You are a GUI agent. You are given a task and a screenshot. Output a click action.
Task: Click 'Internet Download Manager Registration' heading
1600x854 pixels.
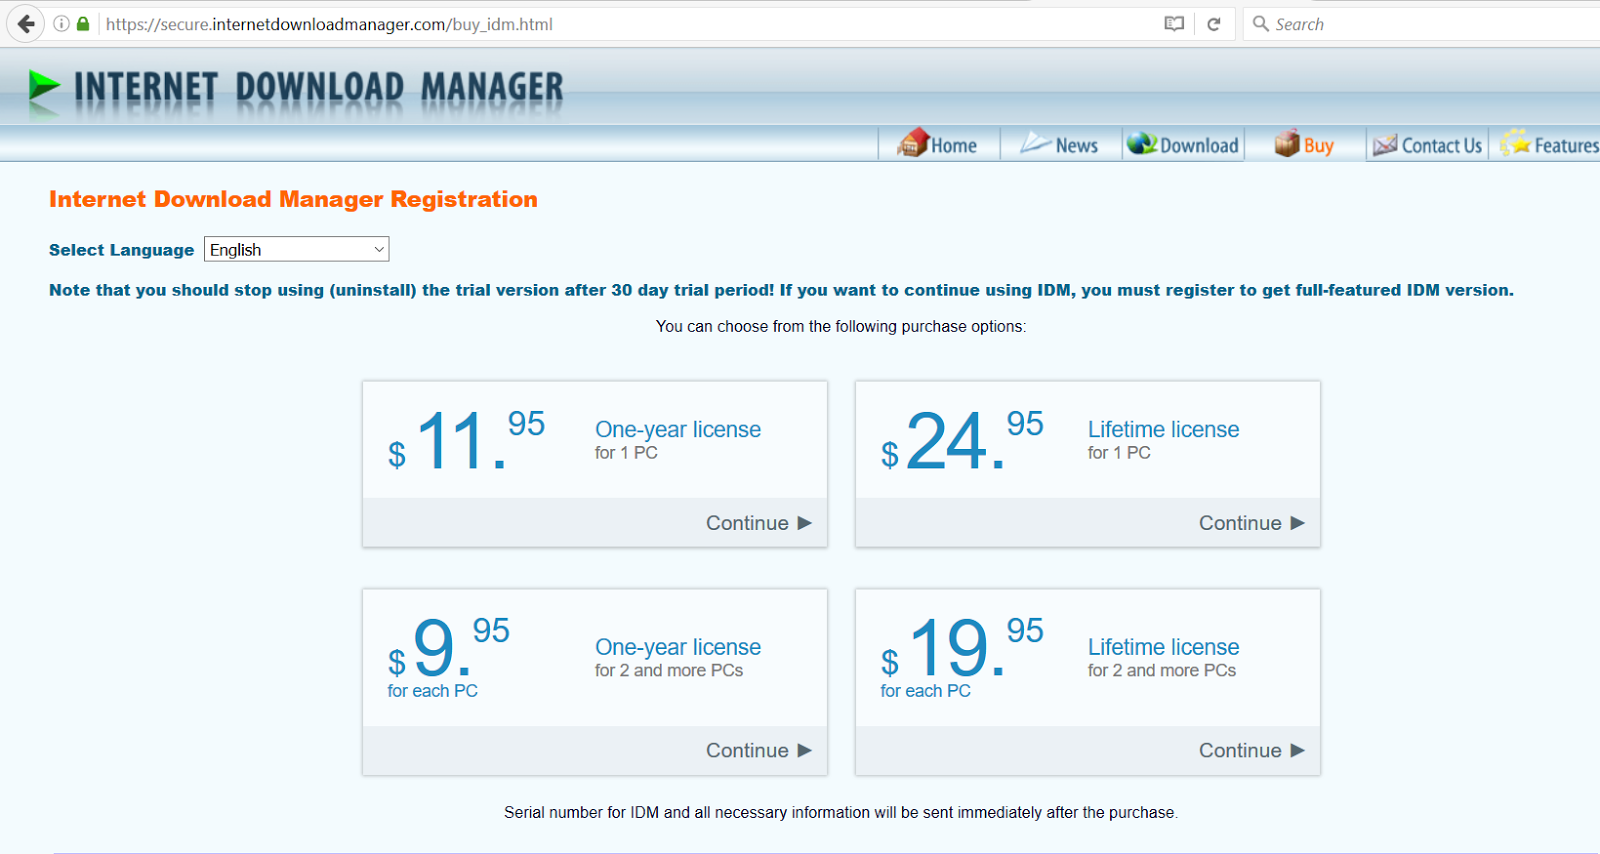[x=293, y=199]
